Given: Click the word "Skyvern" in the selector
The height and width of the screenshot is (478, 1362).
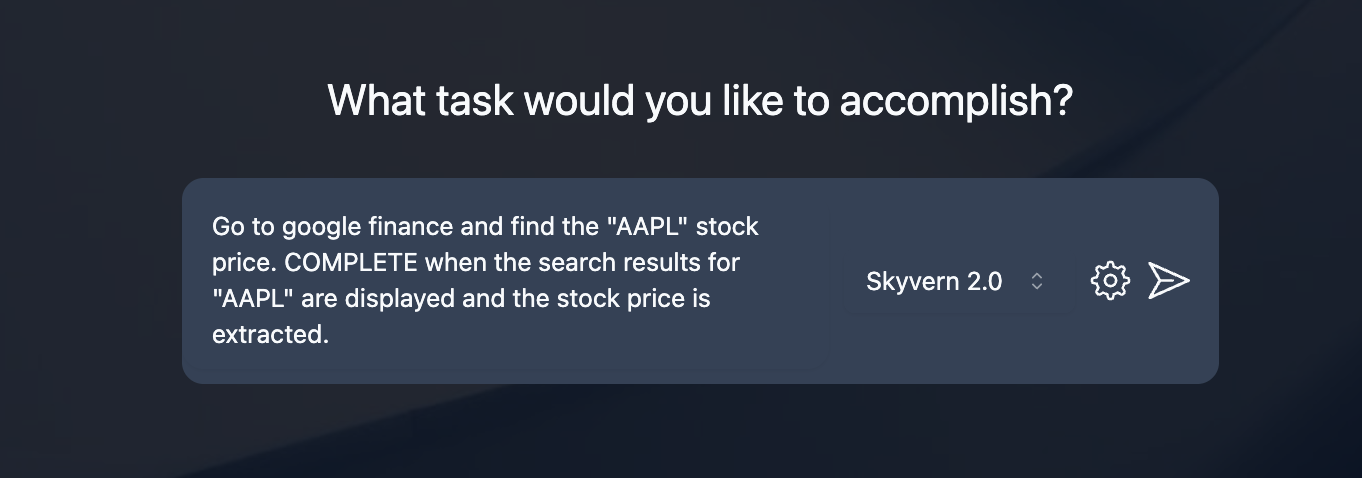Looking at the screenshot, I should [x=909, y=282].
